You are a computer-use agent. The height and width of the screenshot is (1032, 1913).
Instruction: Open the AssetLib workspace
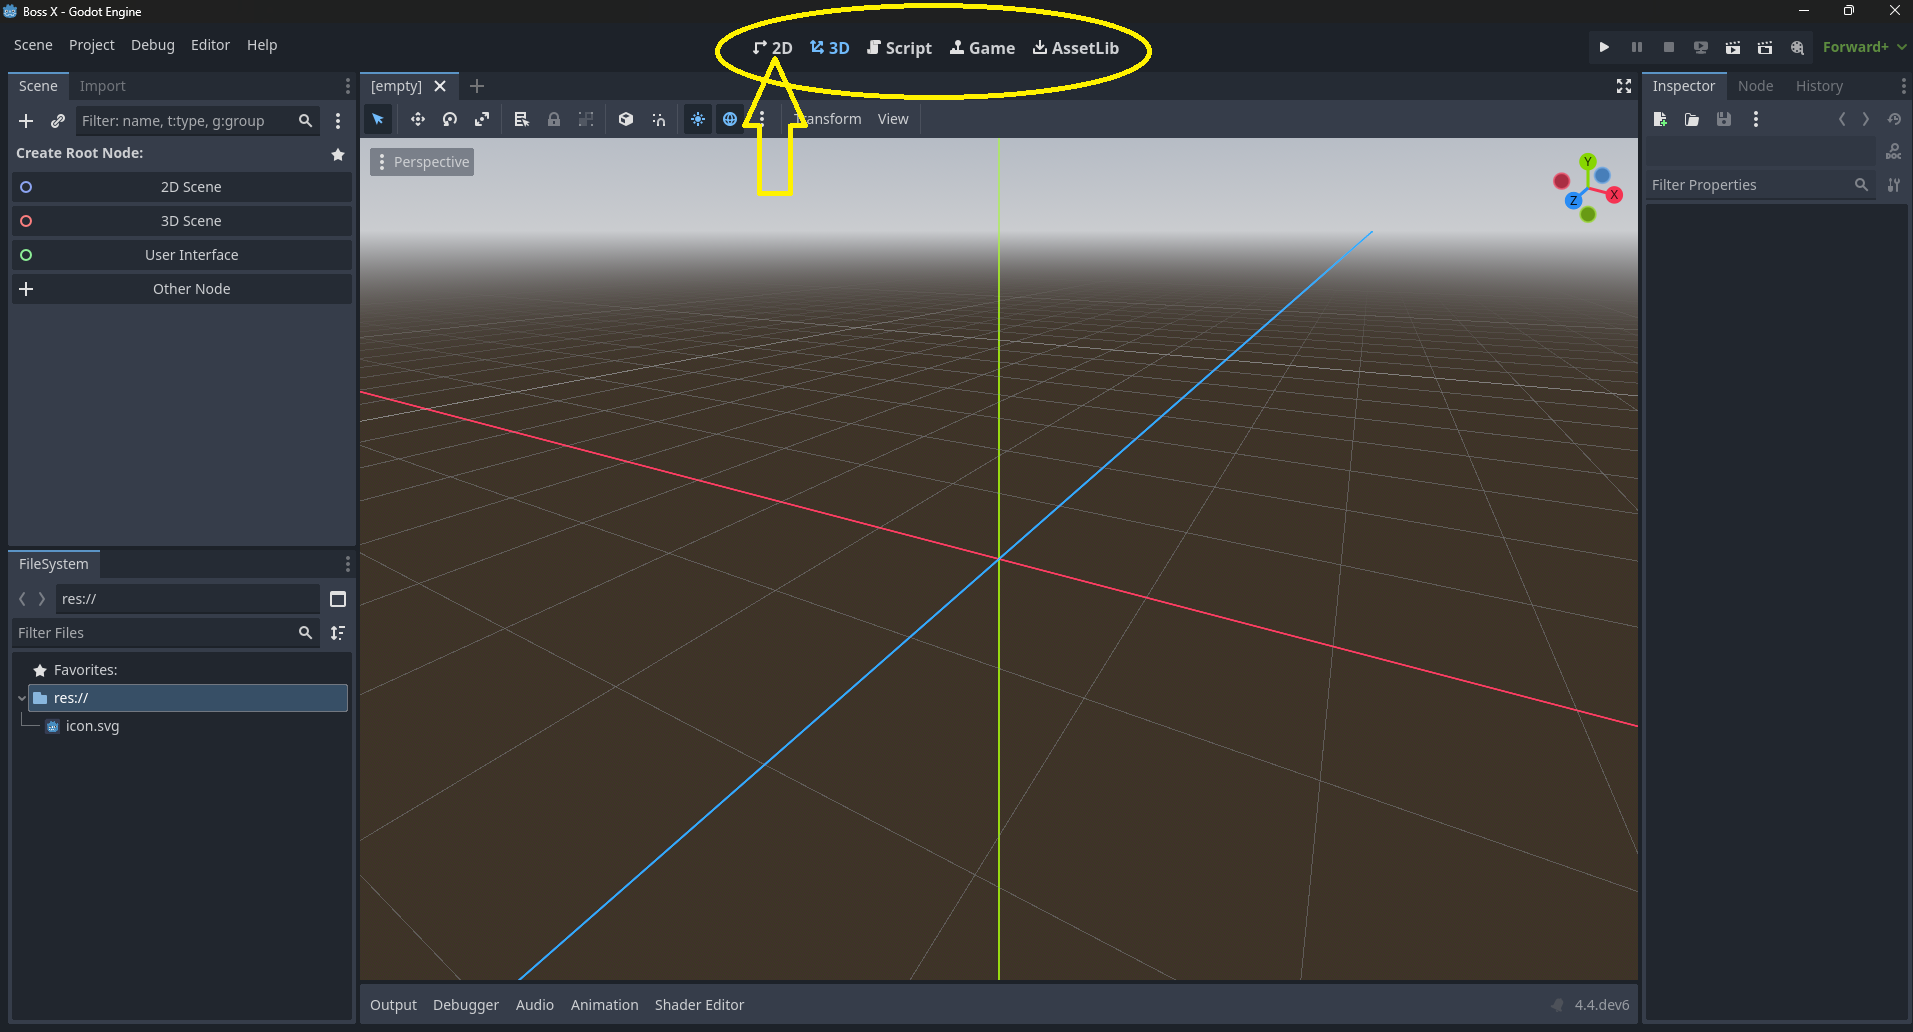point(1076,48)
